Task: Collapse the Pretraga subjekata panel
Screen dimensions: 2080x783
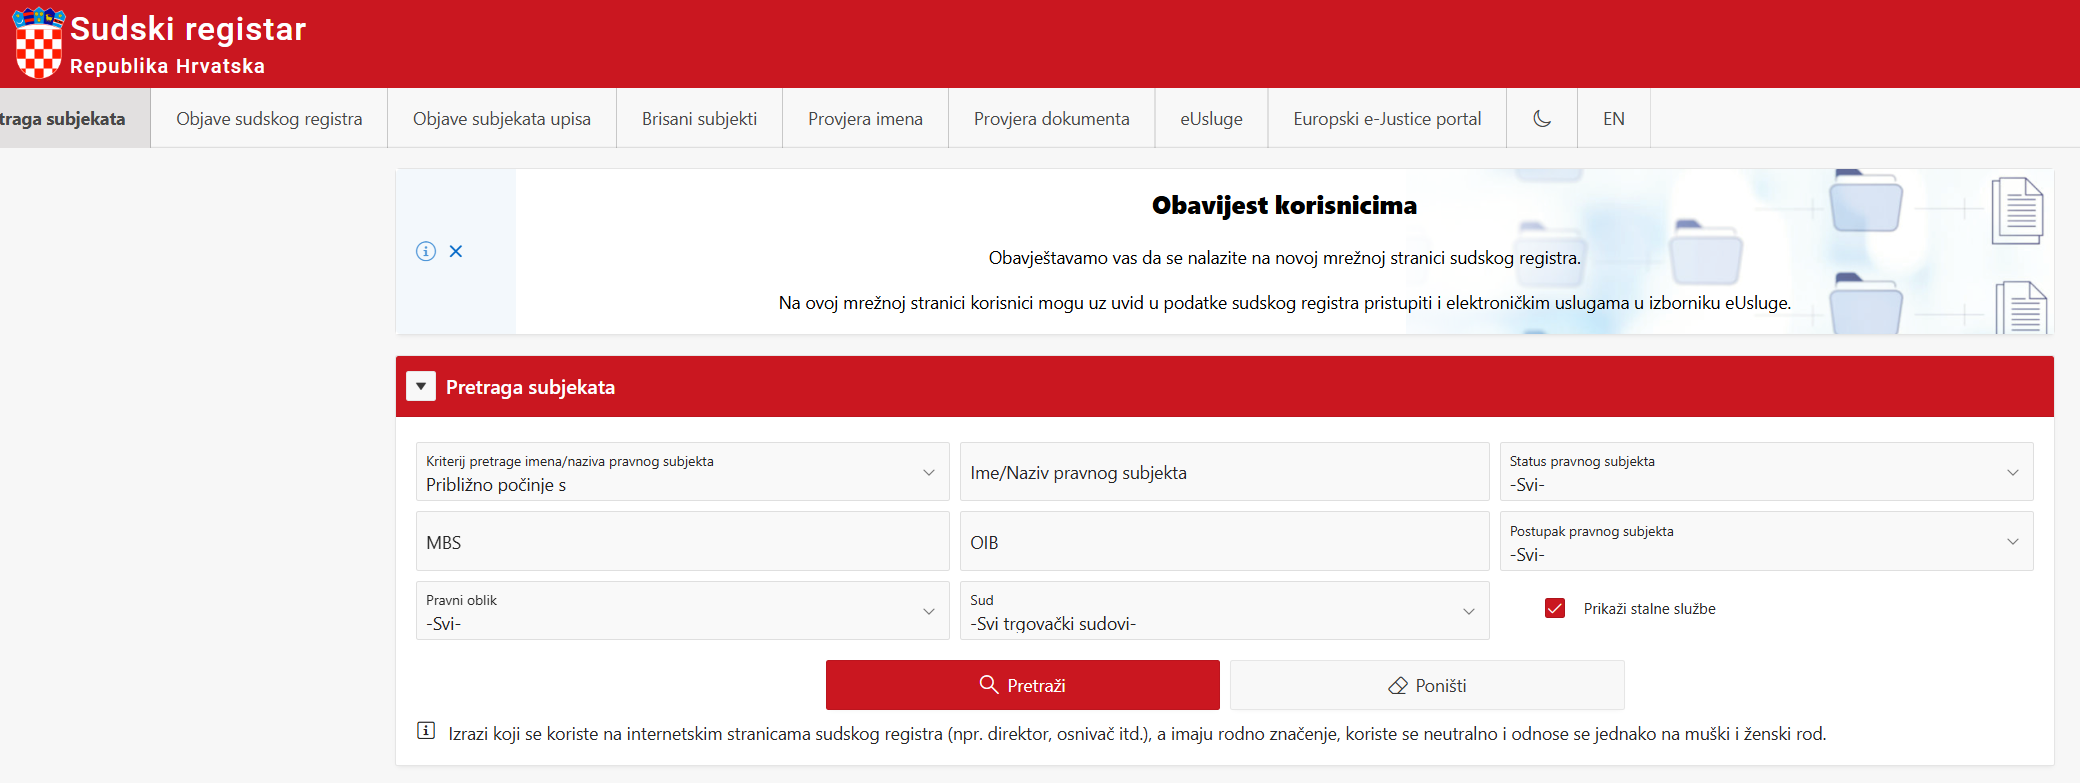Action: tap(421, 387)
